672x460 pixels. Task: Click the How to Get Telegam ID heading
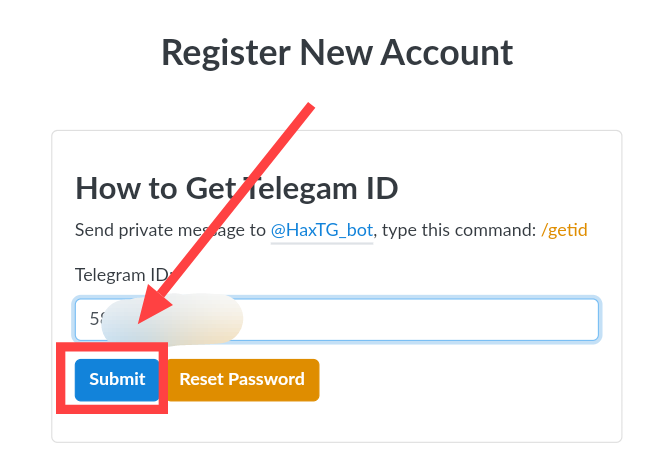click(x=236, y=188)
